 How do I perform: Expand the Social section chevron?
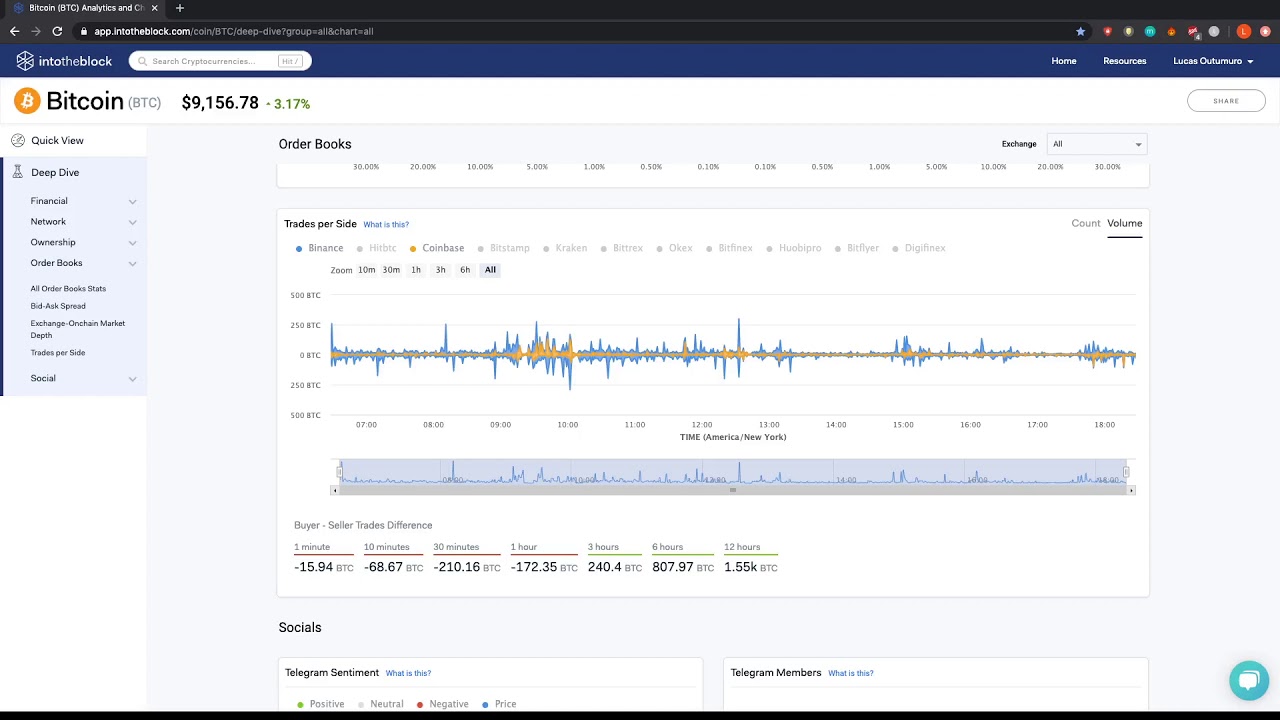132,379
